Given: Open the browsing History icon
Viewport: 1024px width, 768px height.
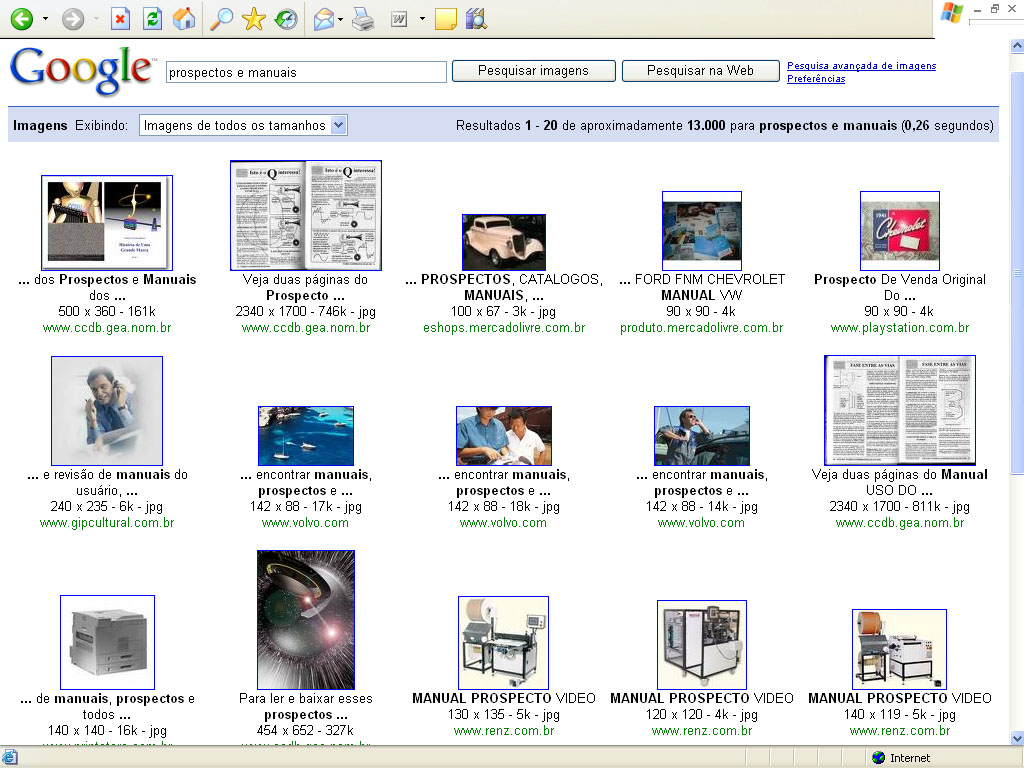Looking at the screenshot, I should (286, 18).
